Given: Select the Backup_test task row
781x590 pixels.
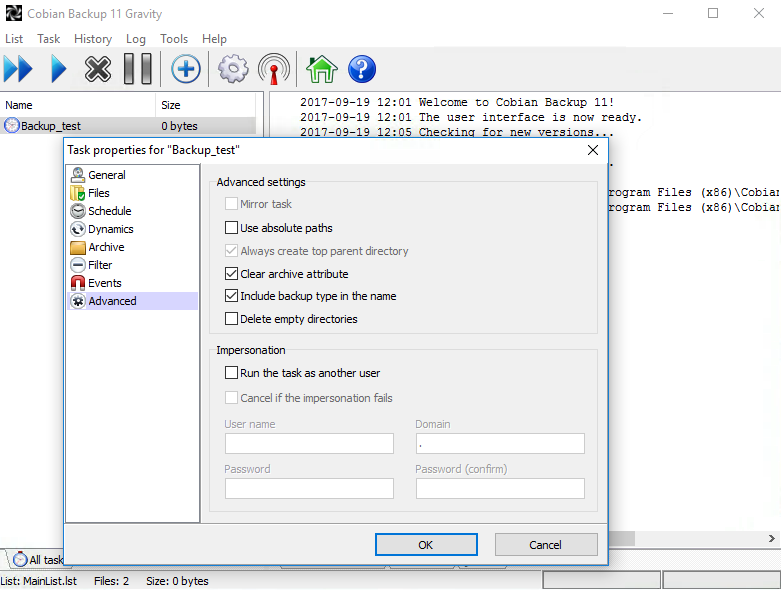Looking at the screenshot, I should click(129, 125).
